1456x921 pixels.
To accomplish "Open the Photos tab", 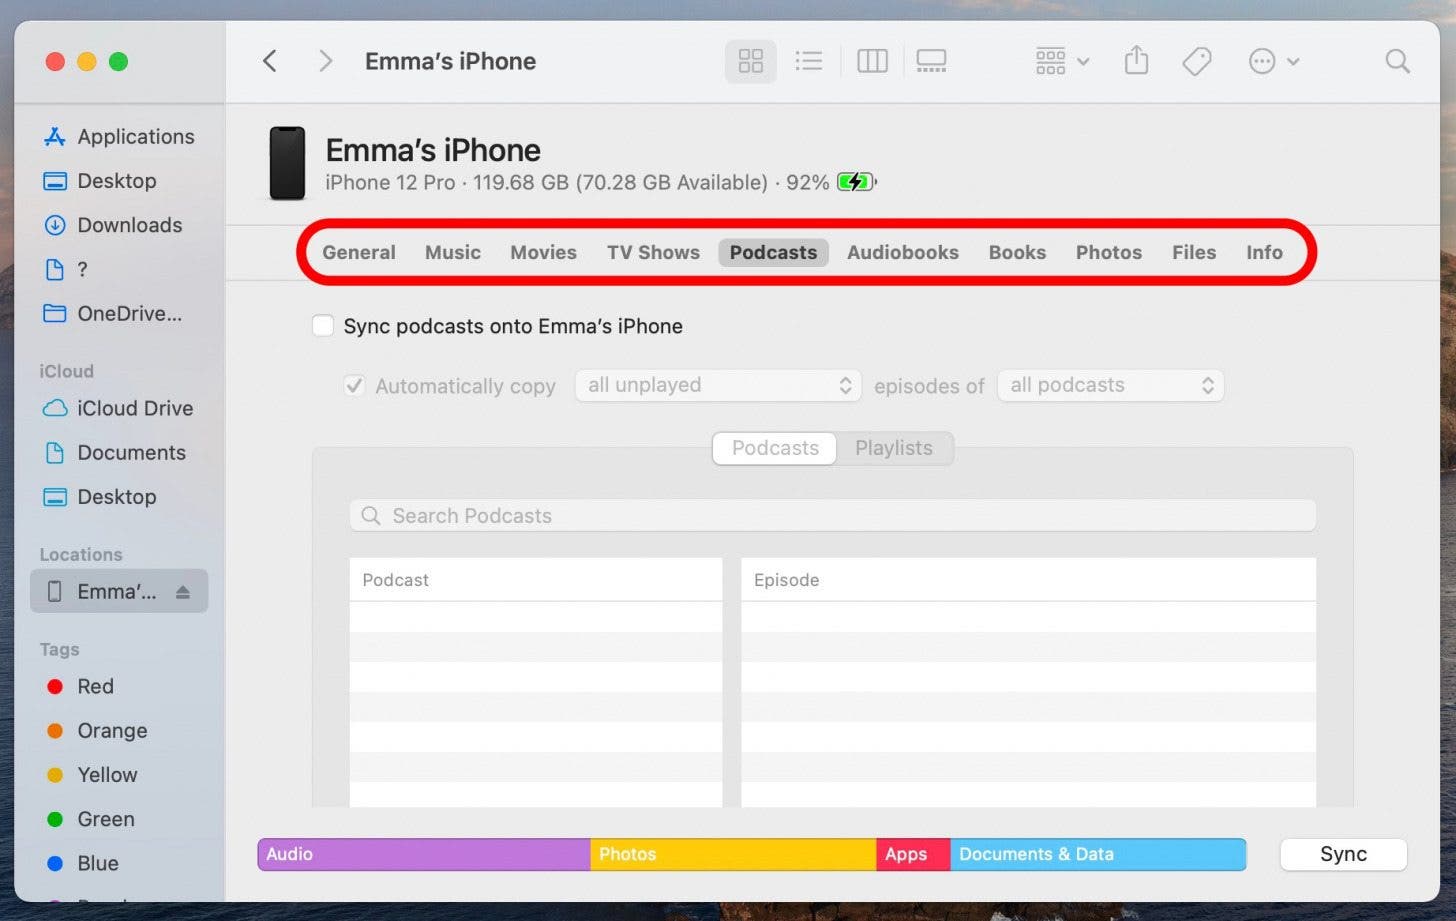I will (1108, 253).
